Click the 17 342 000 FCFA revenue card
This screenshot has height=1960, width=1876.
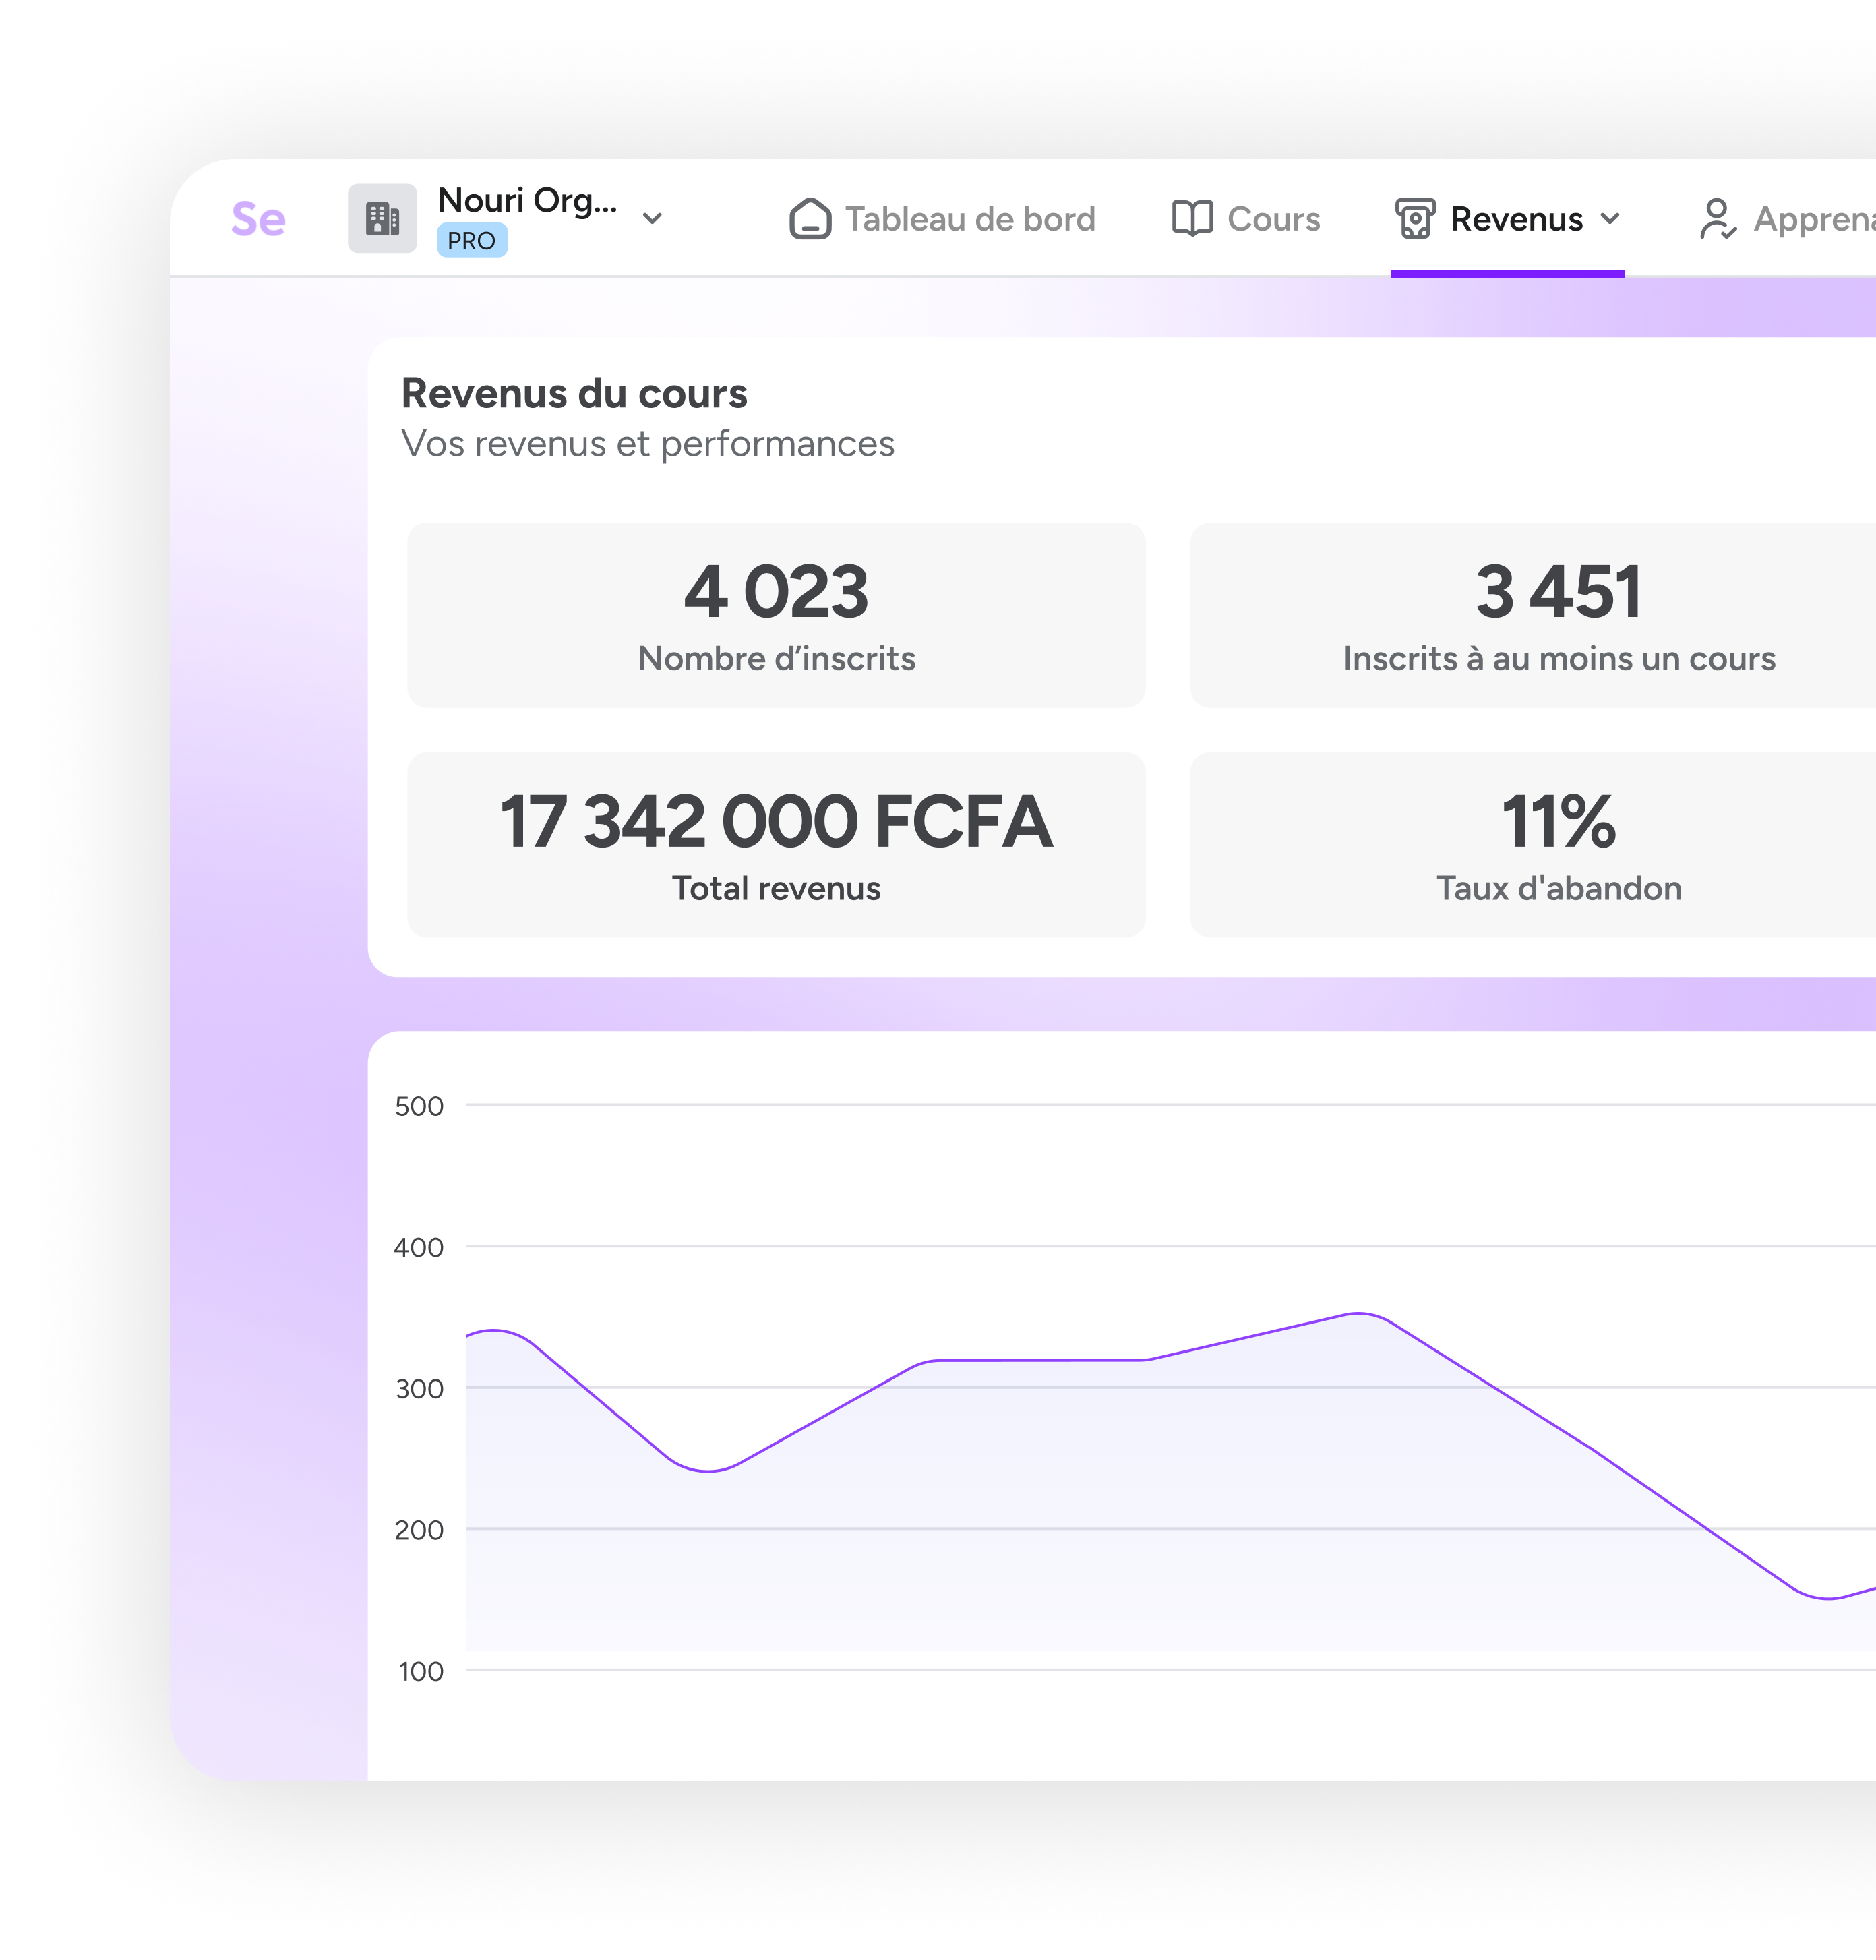pos(776,845)
